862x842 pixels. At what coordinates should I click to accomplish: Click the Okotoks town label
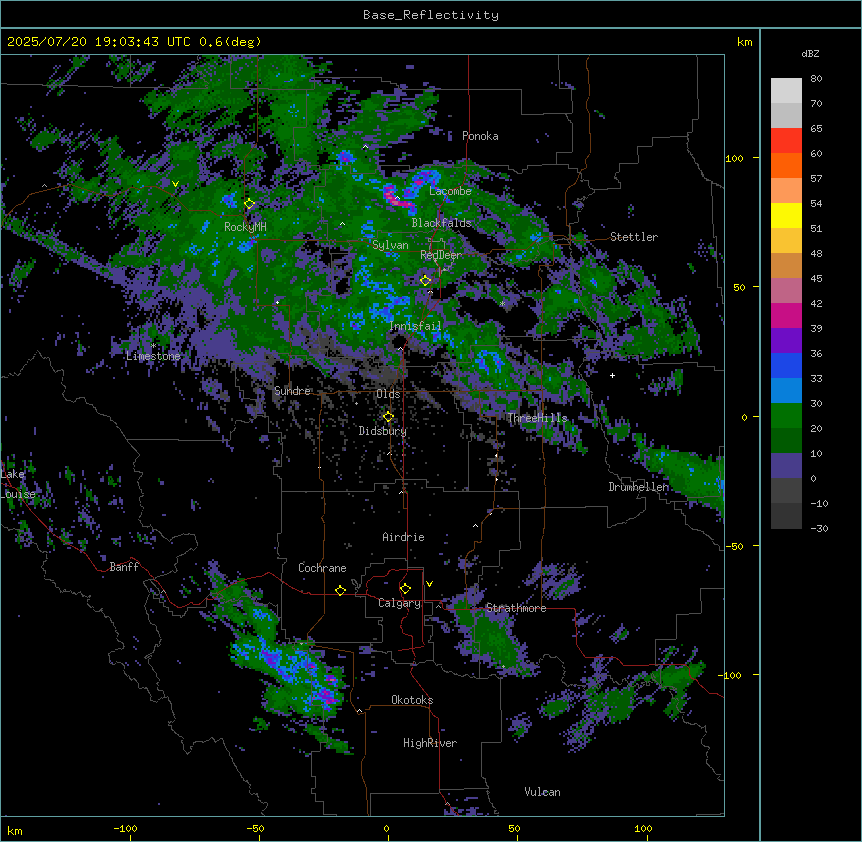point(412,700)
